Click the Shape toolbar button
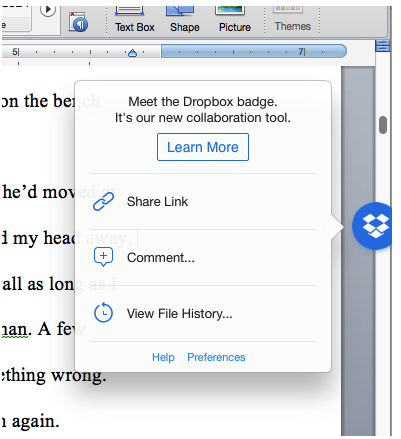The height and width of the screenshot is (439, 401). pos(184,20)
